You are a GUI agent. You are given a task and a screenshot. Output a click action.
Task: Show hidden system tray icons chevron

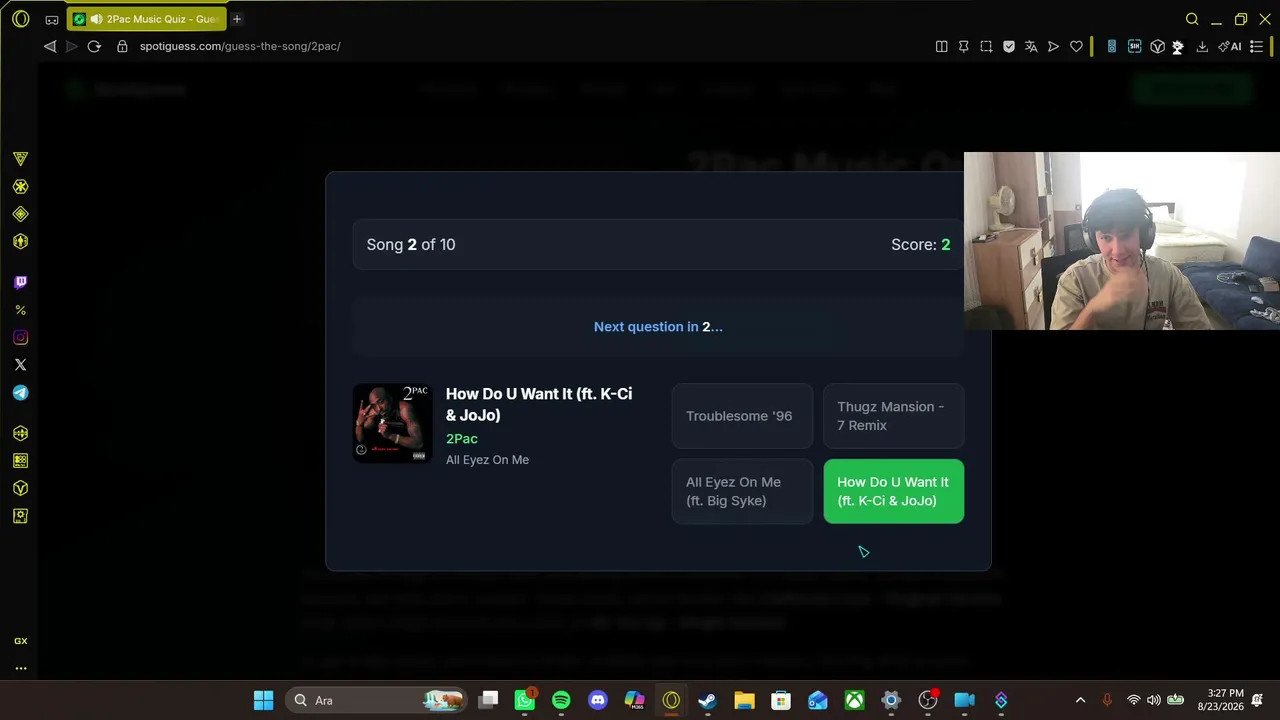tap(1080, 700)
